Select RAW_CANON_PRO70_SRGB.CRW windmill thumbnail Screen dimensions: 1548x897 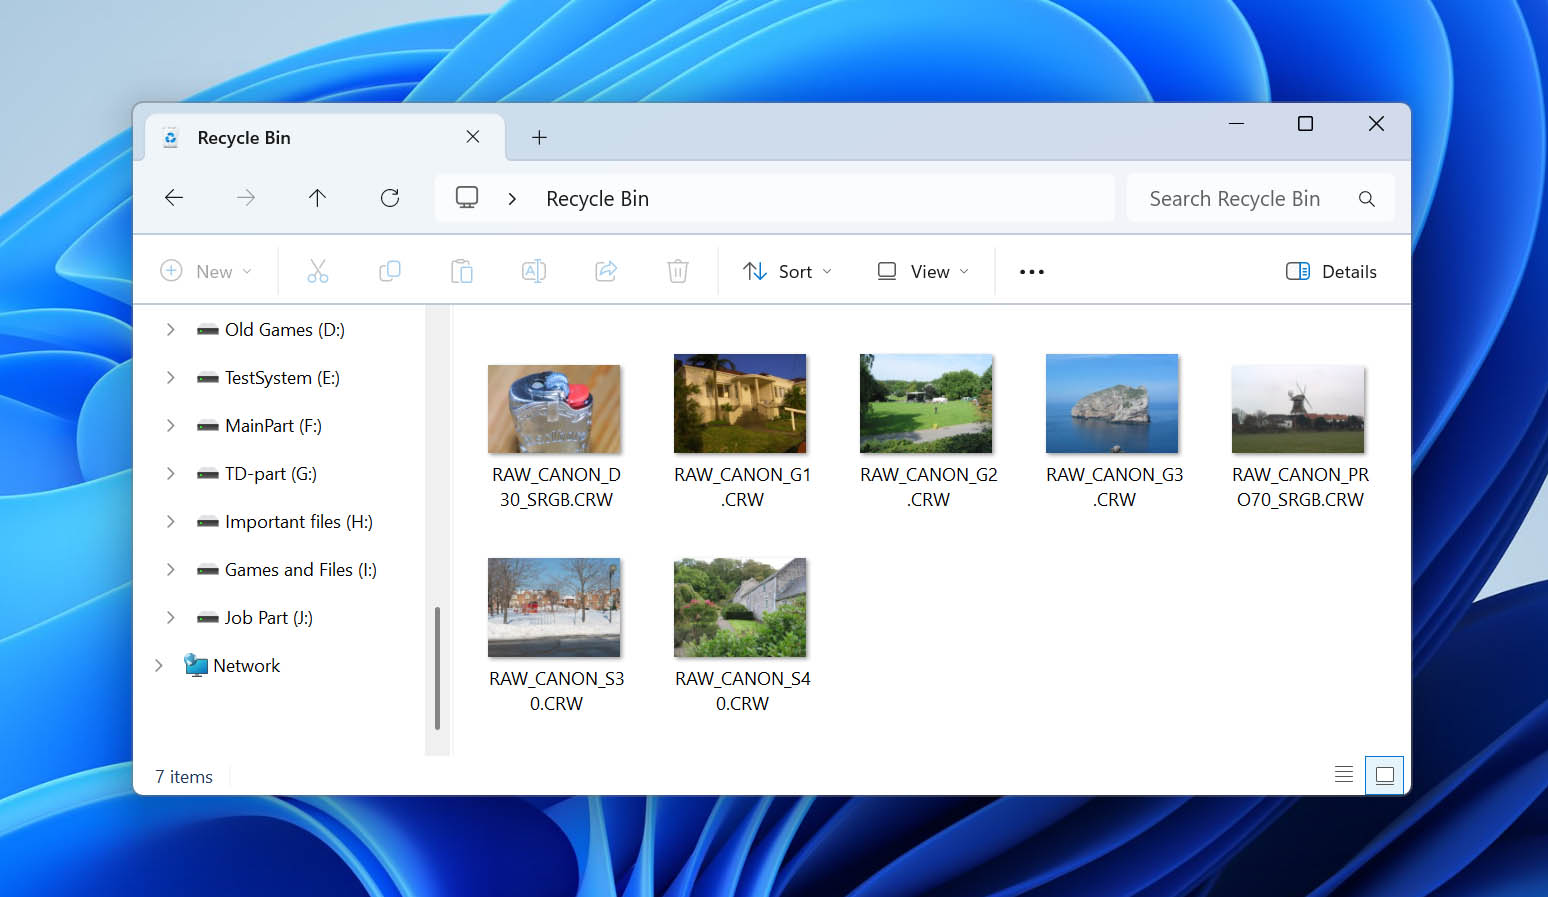[1298, 409]
